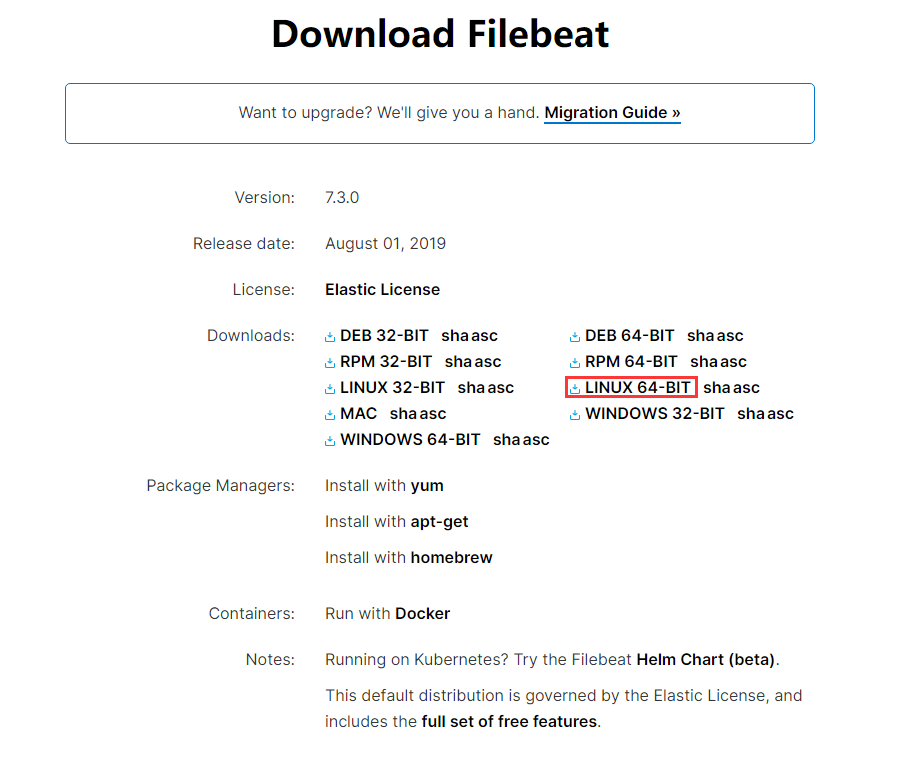Screen dimensions: 912x758
Task: Click the download icon beside WINDOWS 64-BIT
Action: [x=331, y=439]
